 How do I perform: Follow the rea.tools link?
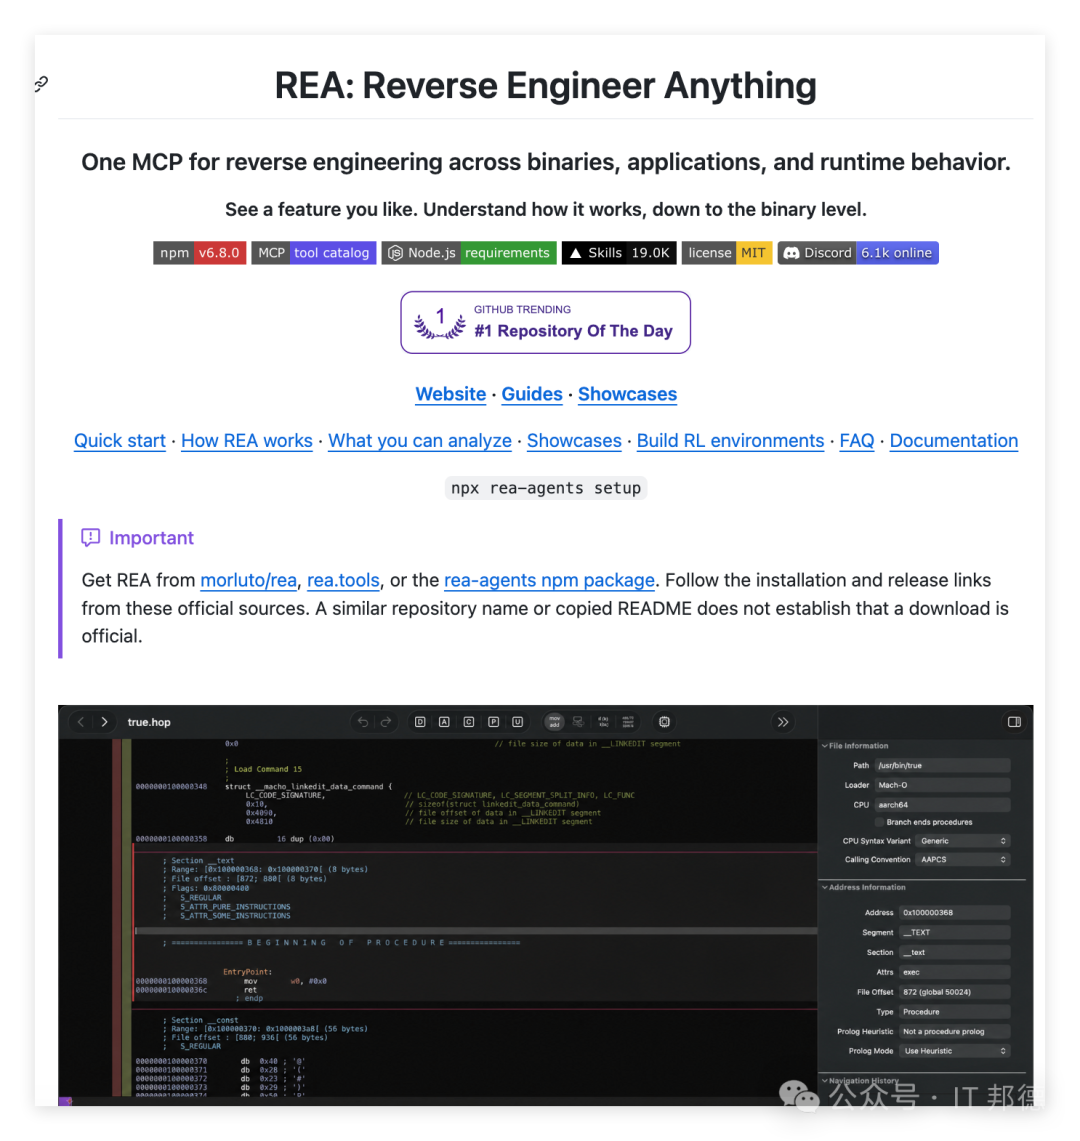(344, 581)
